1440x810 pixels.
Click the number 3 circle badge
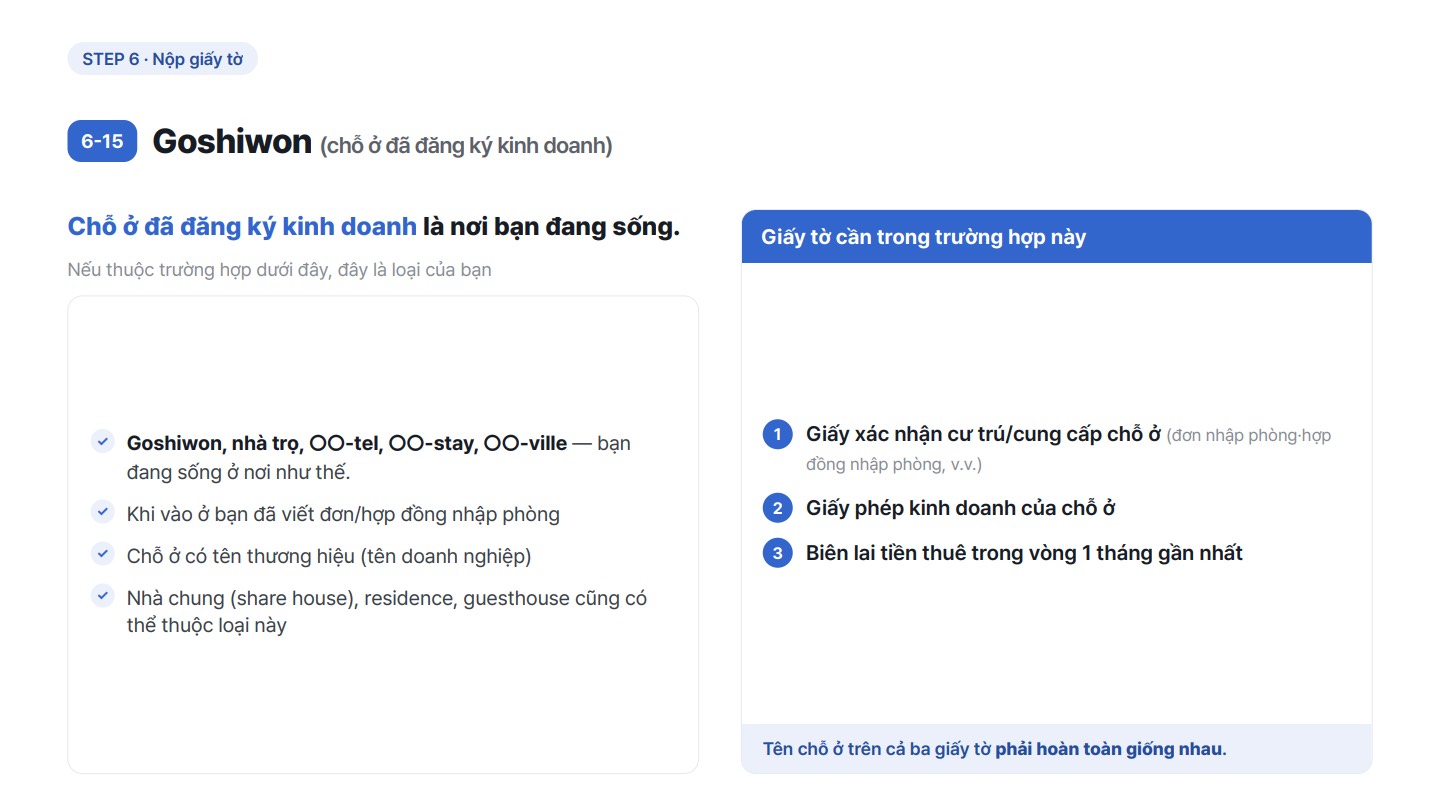[x=777, y=553]
